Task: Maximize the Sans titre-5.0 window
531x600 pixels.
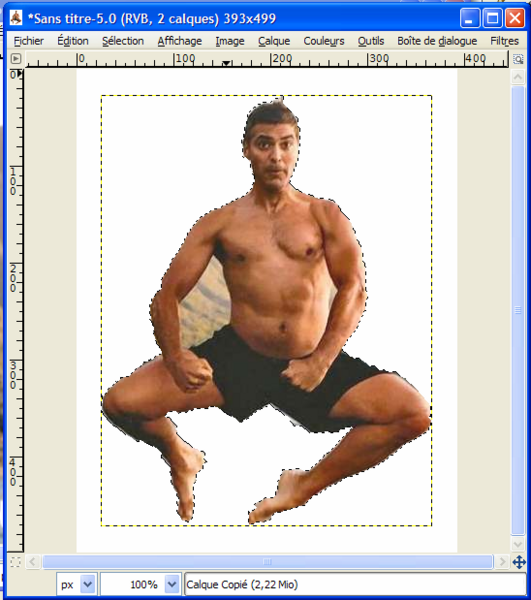Action: pos(492,18)
